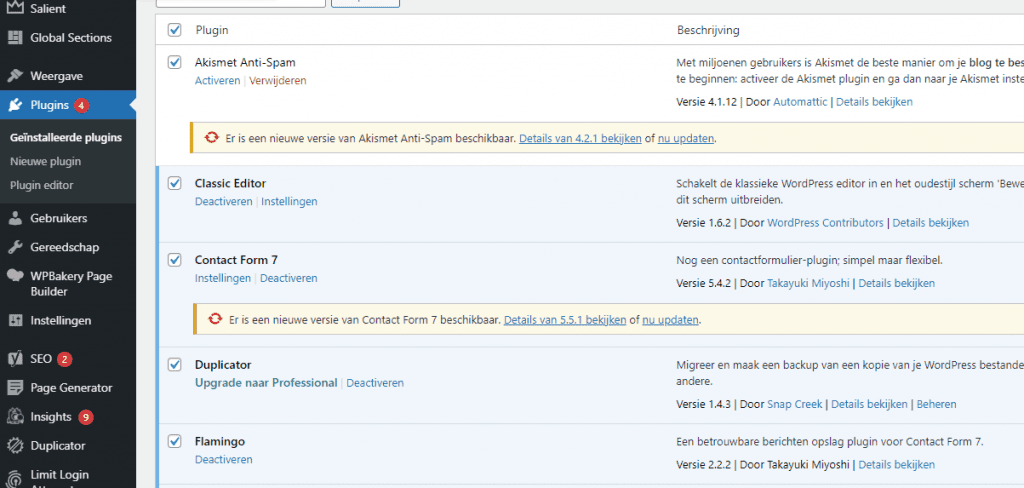Screen dimensions: 1024x488
Task: Click the Plugins update count badge 4
Action: pyautogui.click(x=81, y=105)
